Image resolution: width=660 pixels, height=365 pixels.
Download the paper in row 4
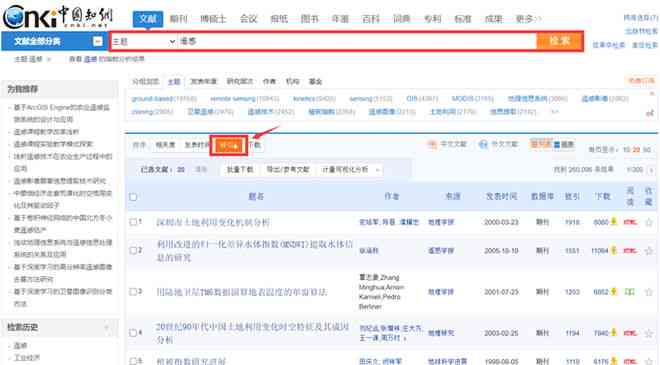click(614, 332)
